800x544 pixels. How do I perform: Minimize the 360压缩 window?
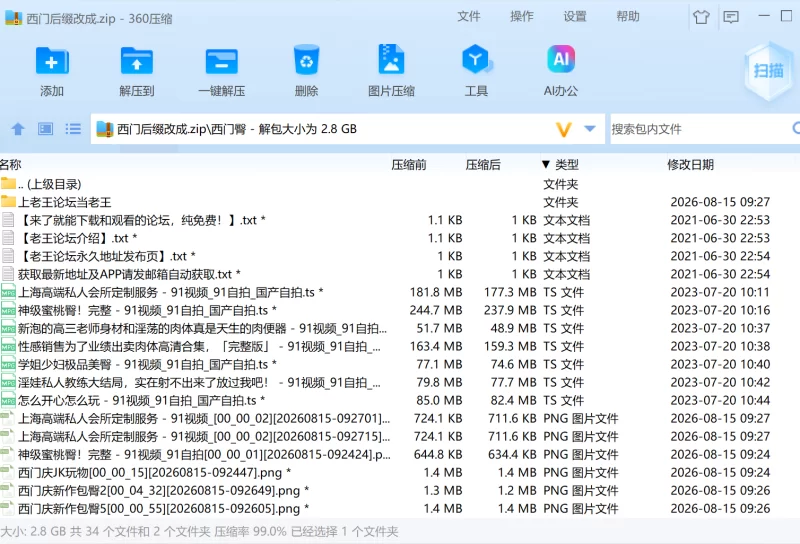click(x=764, y=16)
